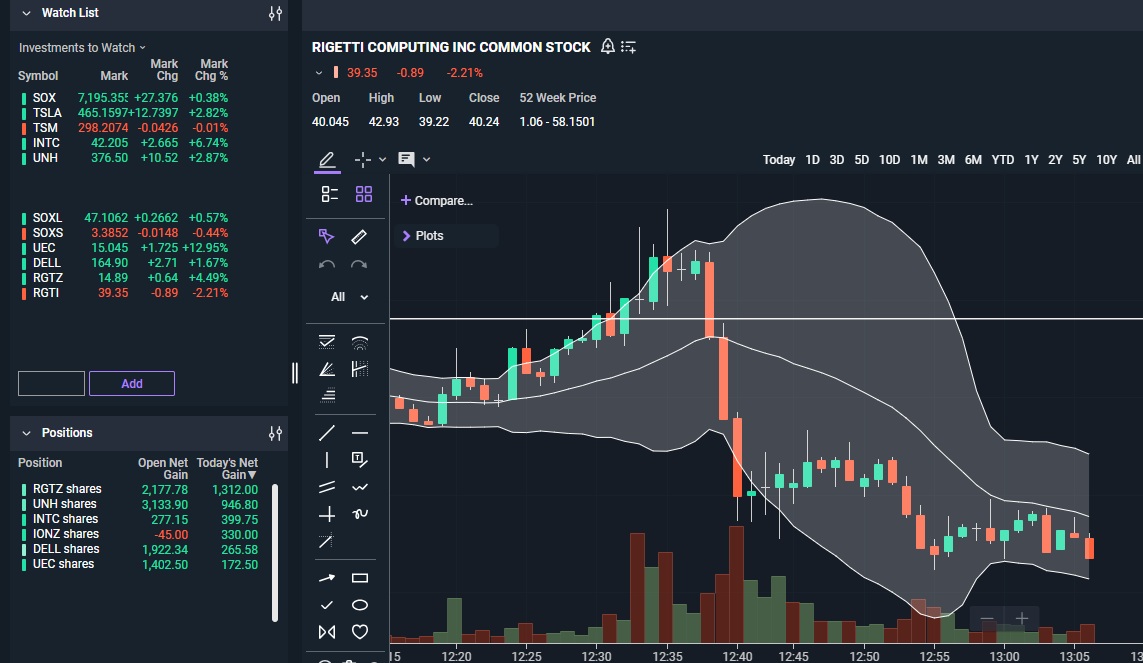This screenshot has height=663, width=1143.
Task: Select the text note tool
Action: (x=359, y=460)
